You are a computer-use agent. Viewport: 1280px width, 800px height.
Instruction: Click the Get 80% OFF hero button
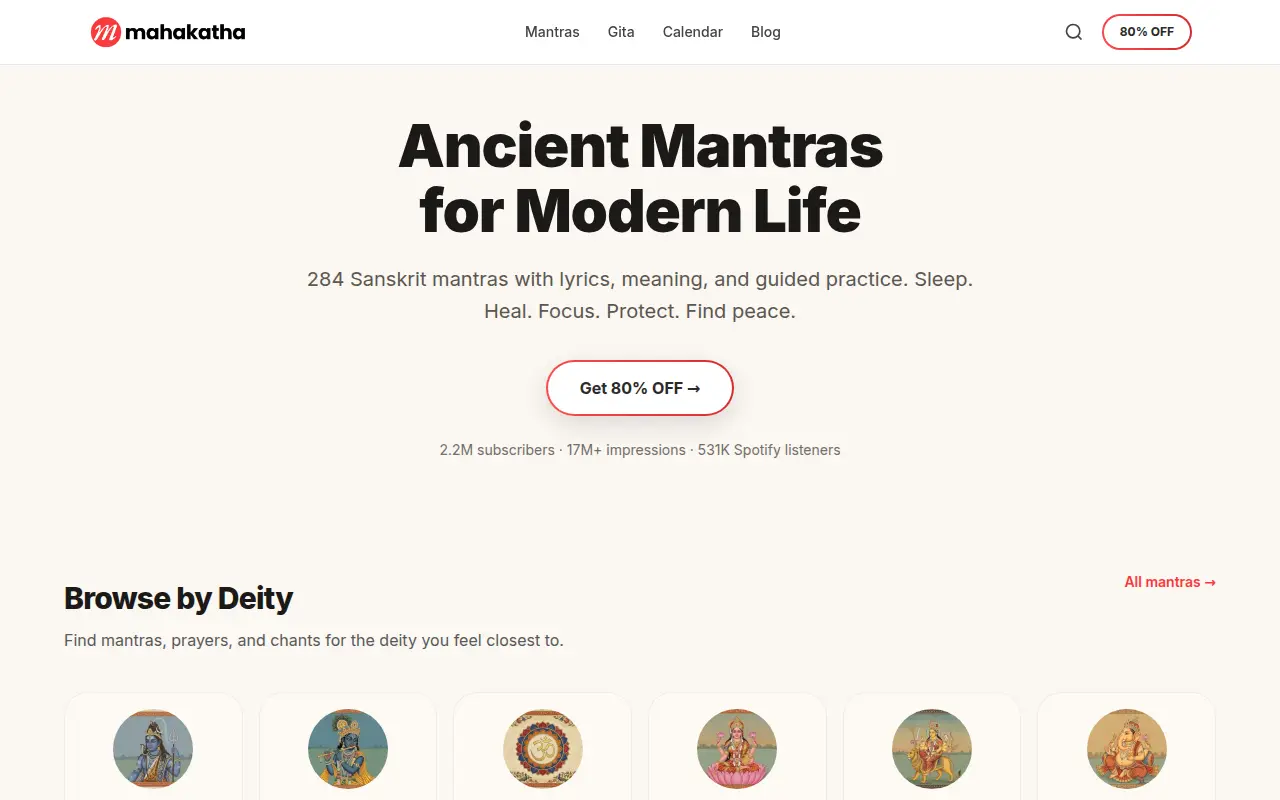pyautogui.click(x=640, y=388)
